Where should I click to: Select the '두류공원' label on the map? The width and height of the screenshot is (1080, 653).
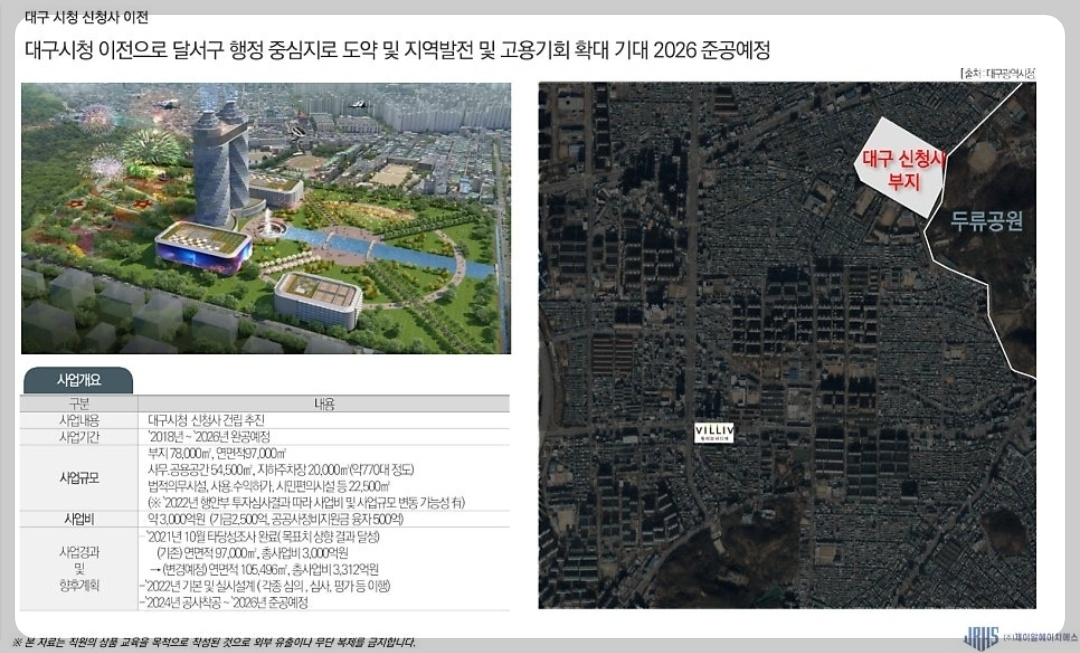coord(986,220)
